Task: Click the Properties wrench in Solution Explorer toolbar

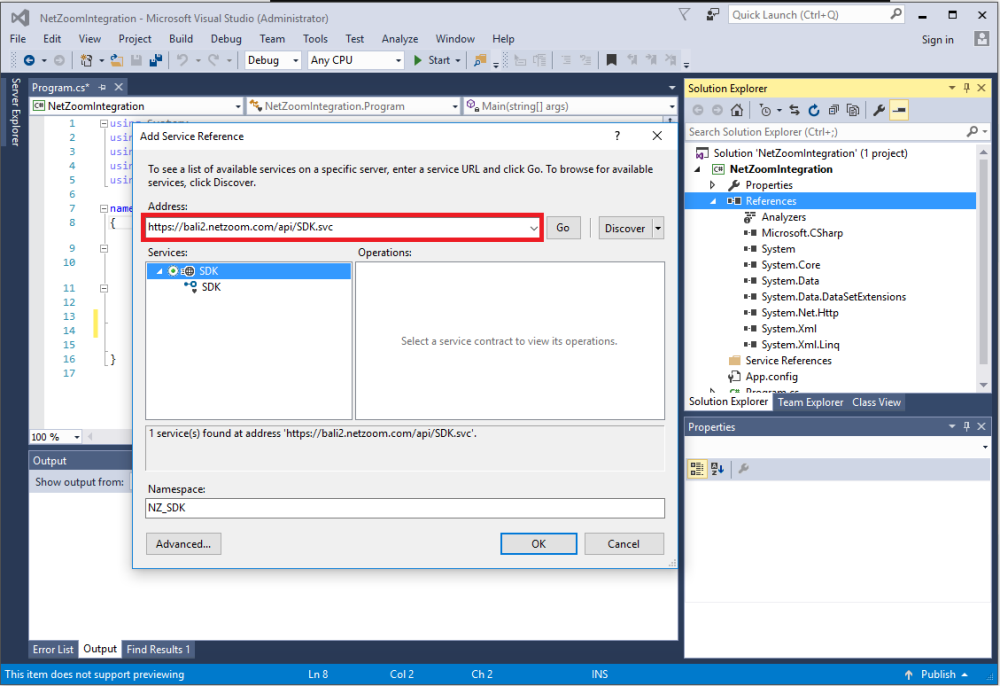Action: [879, 110]
